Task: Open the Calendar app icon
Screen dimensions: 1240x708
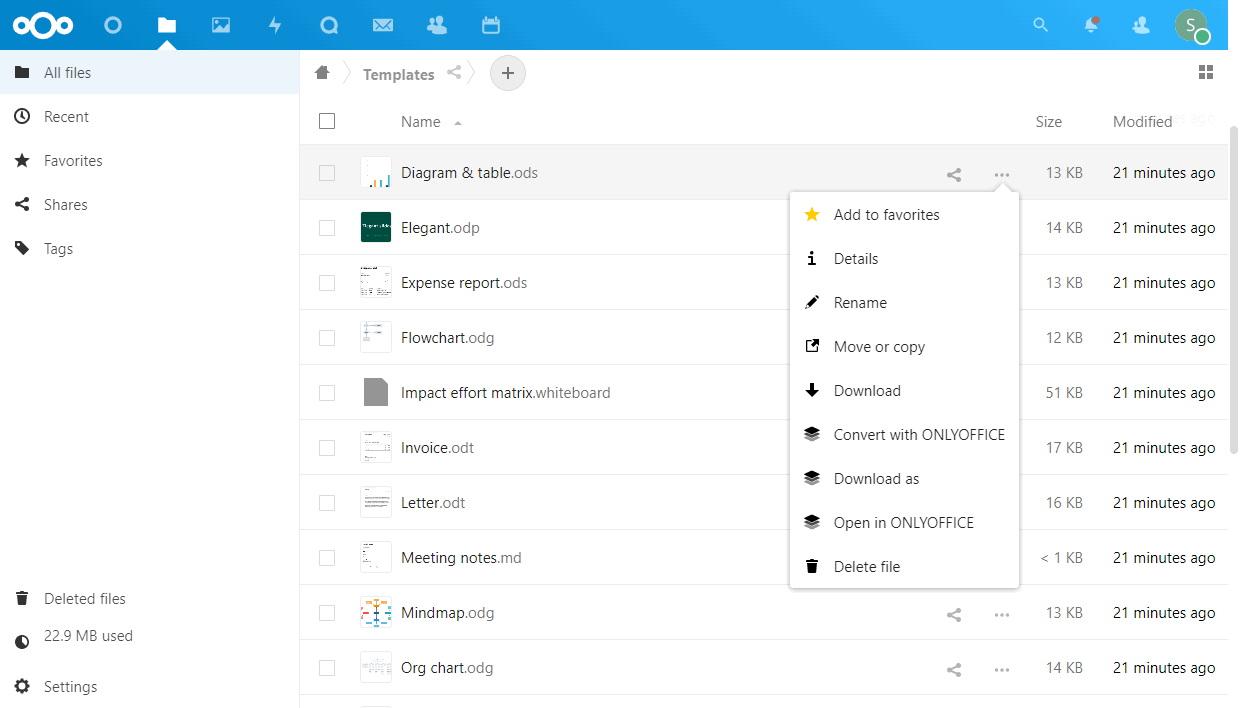Action: pos(490,25)
